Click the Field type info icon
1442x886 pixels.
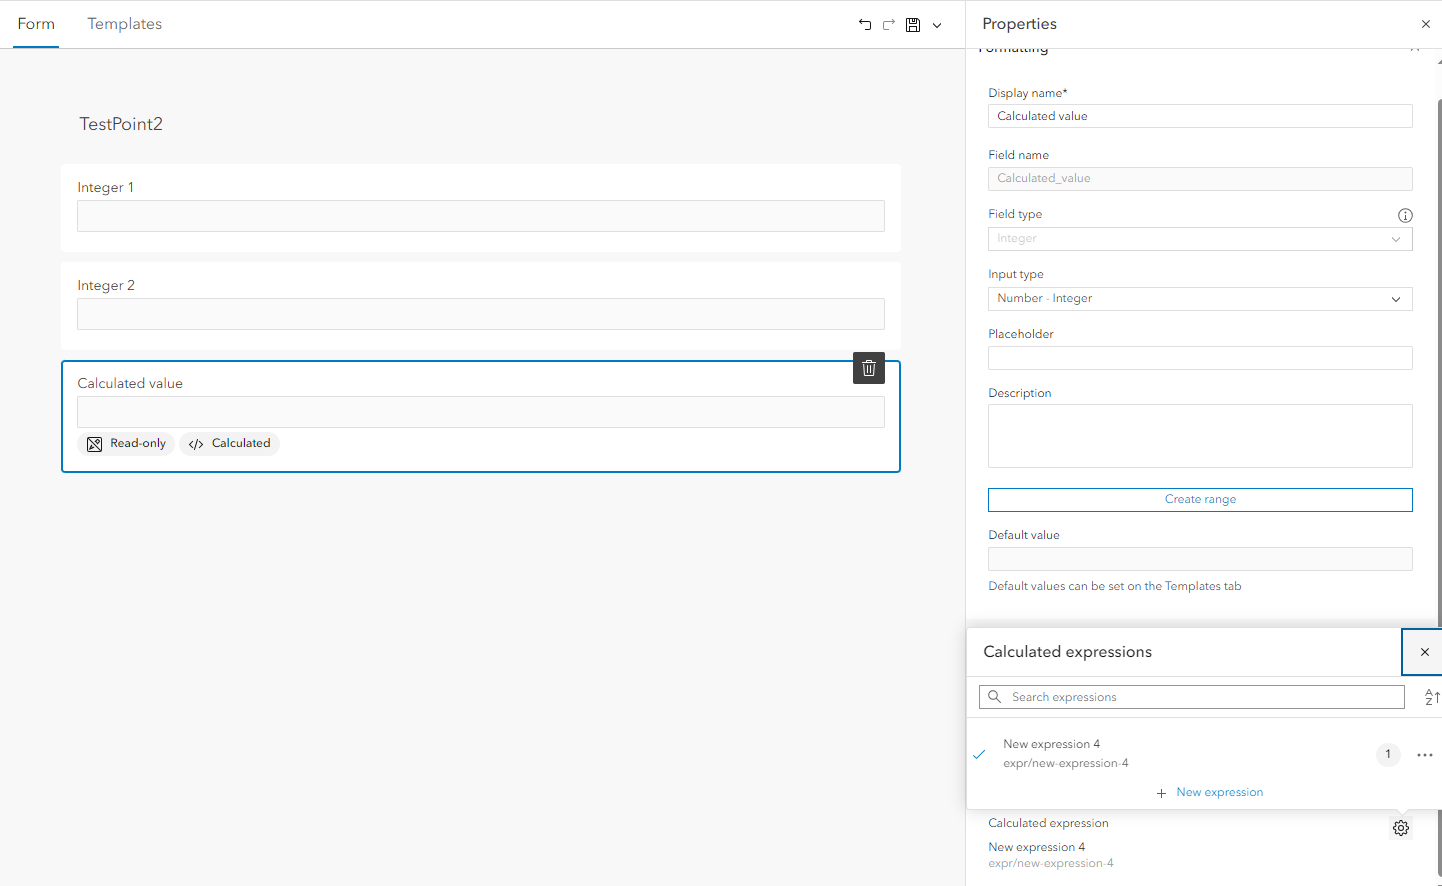pos(1405,215)
